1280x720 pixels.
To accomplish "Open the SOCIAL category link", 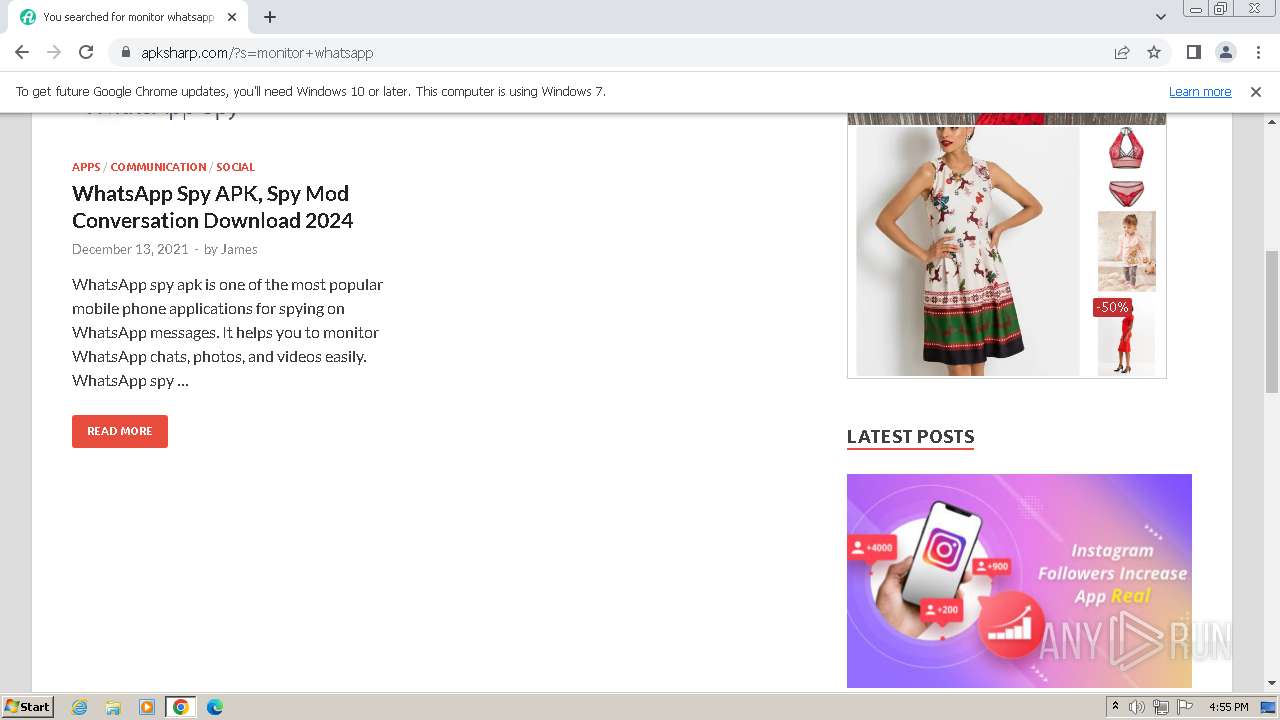I will click(x=235, y=167).
